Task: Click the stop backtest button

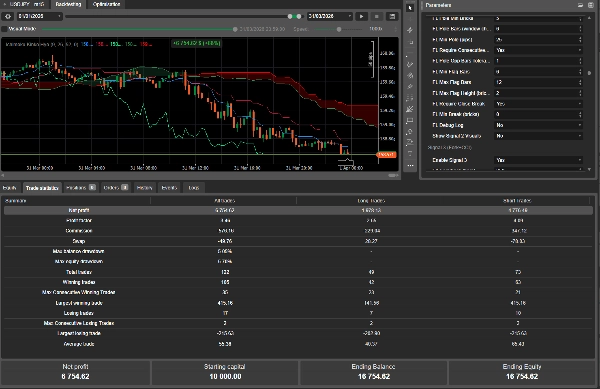Action: tap(377, 16)
